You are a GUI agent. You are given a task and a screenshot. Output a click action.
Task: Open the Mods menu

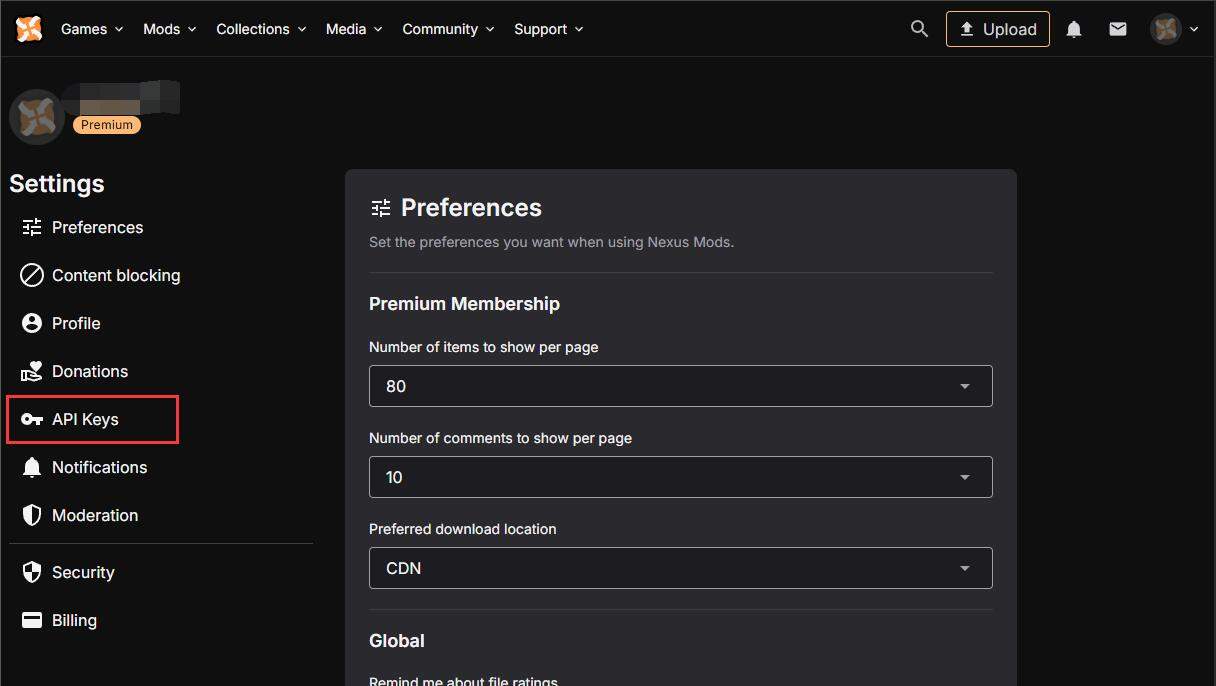[x=169, y=29]
